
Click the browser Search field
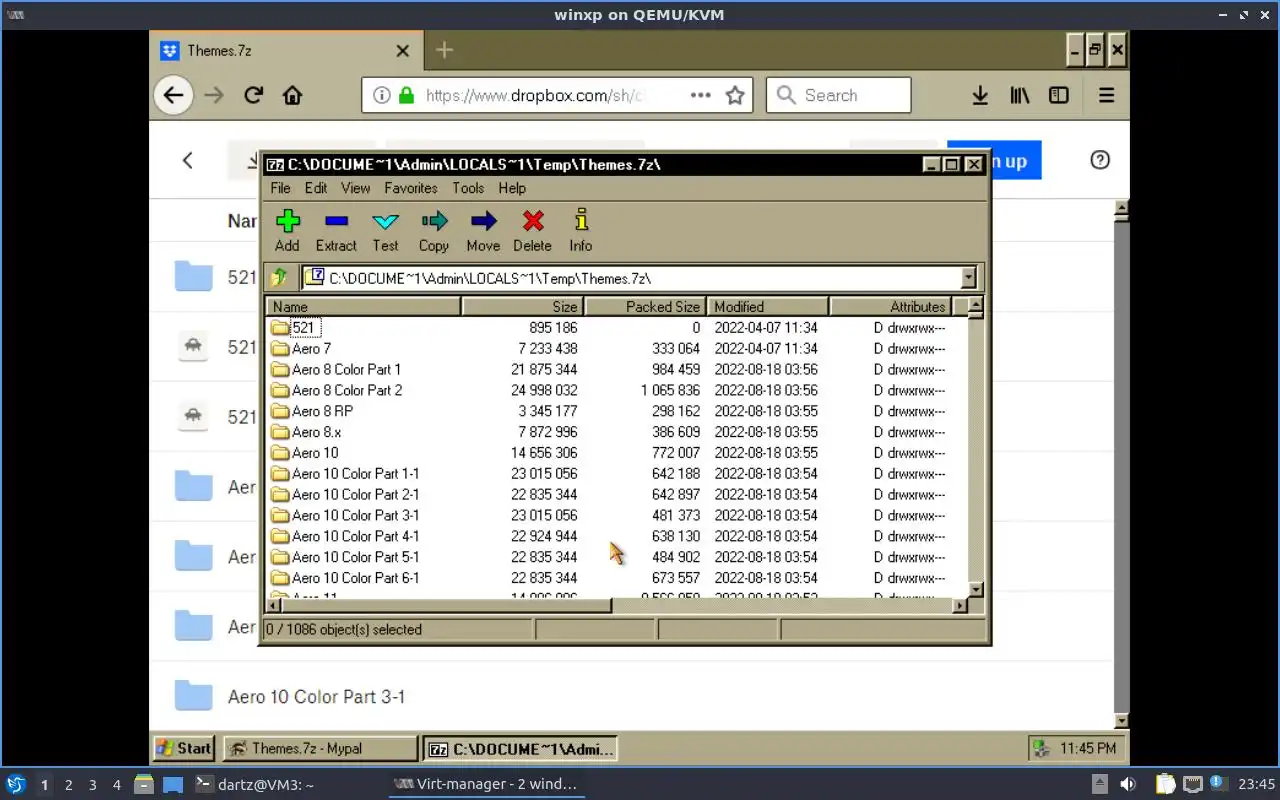click(838, 95)
